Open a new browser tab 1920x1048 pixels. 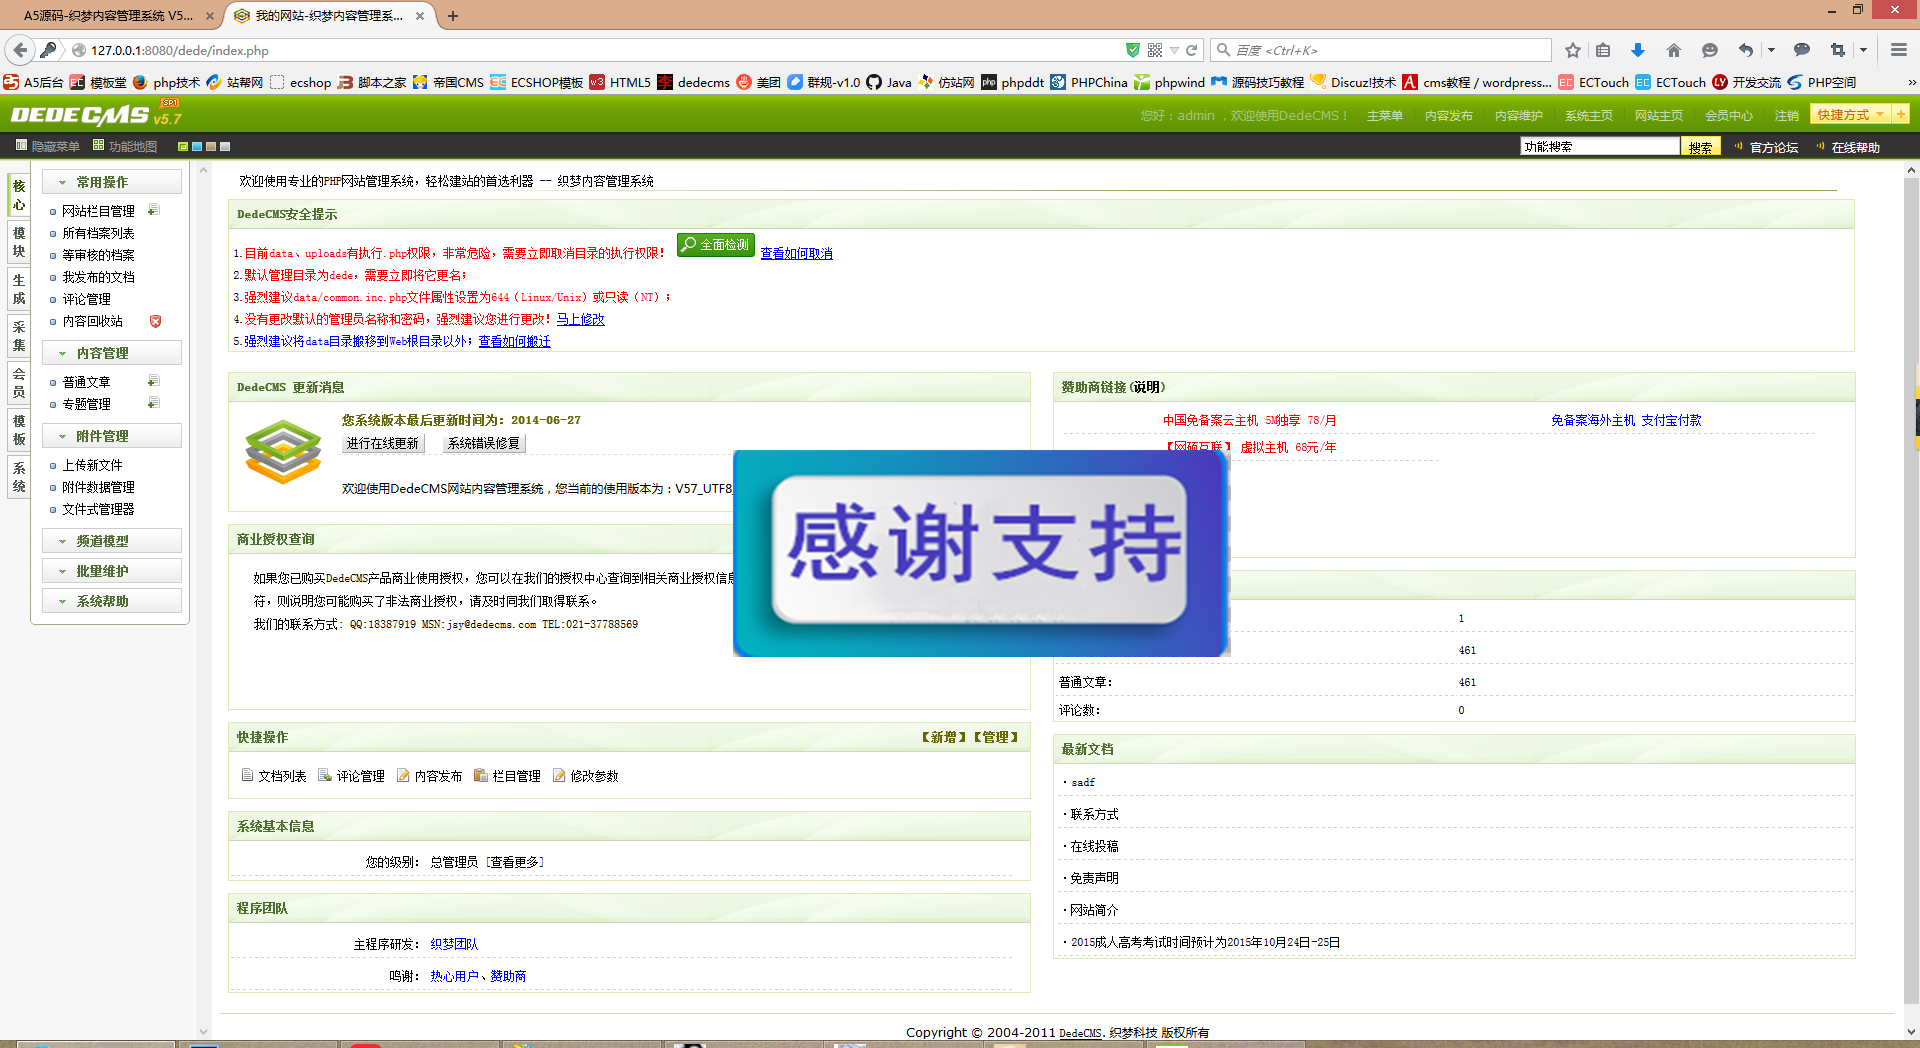[453, 16]
